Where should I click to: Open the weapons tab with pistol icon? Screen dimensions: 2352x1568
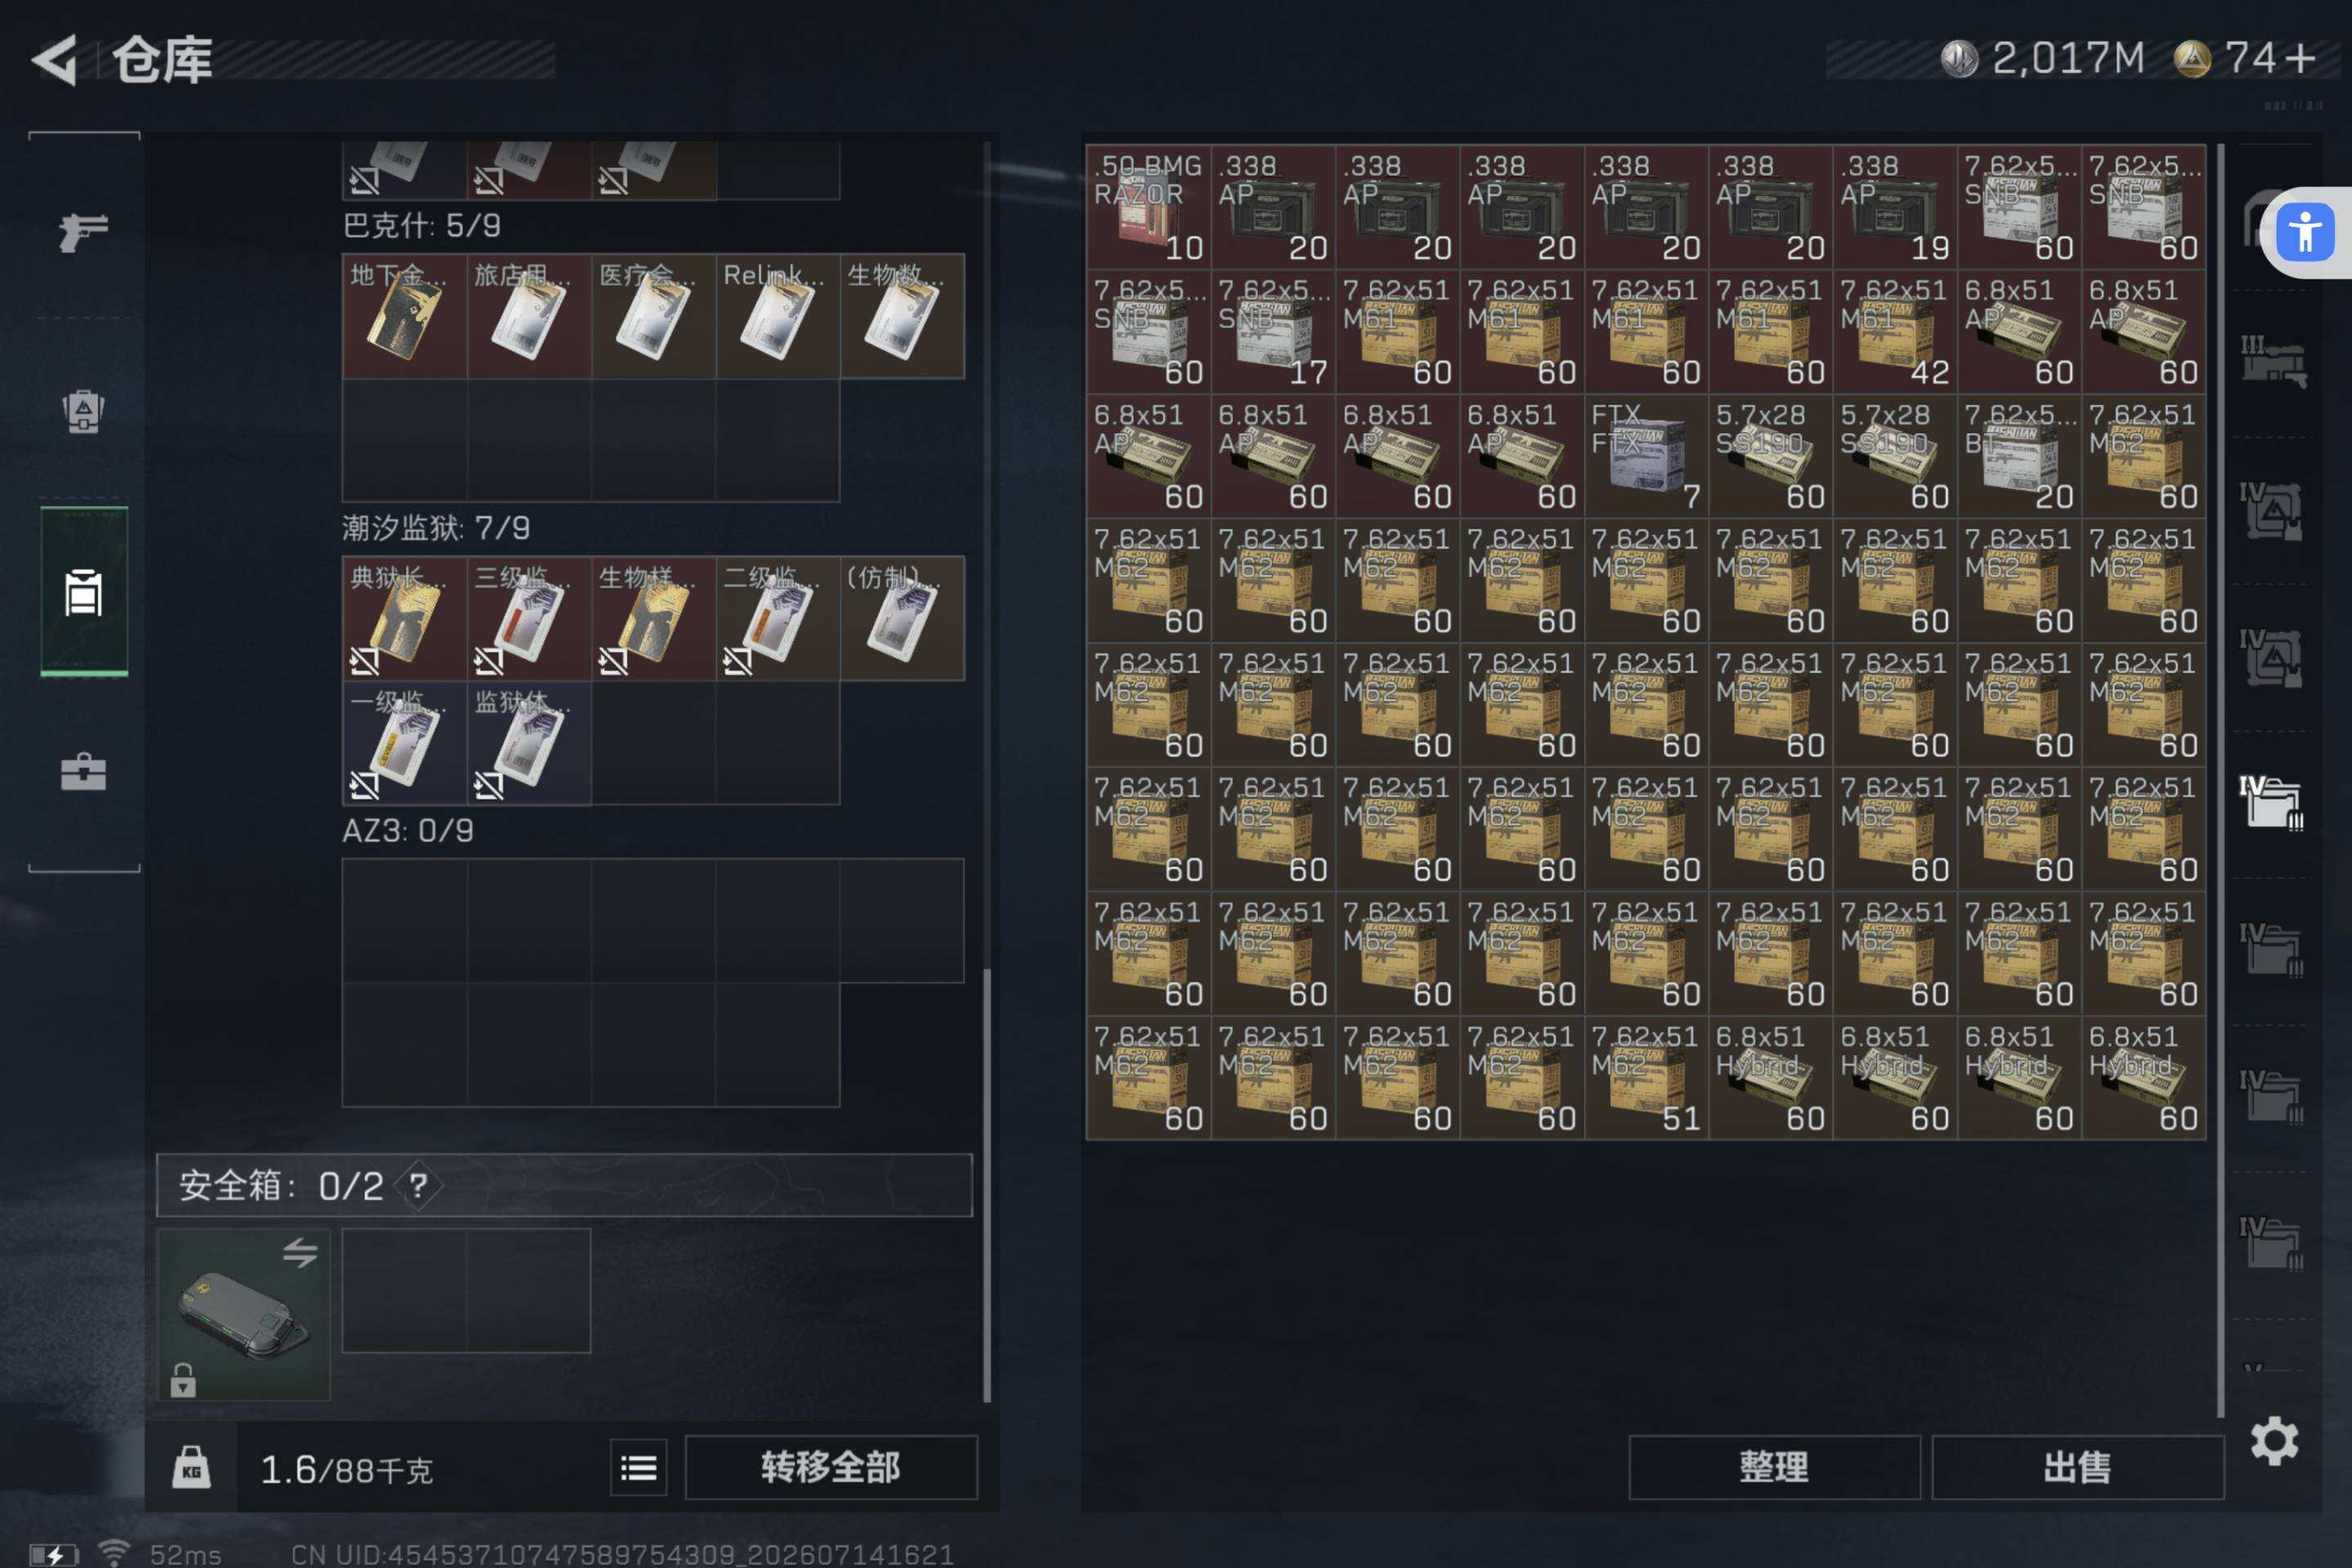83,232
